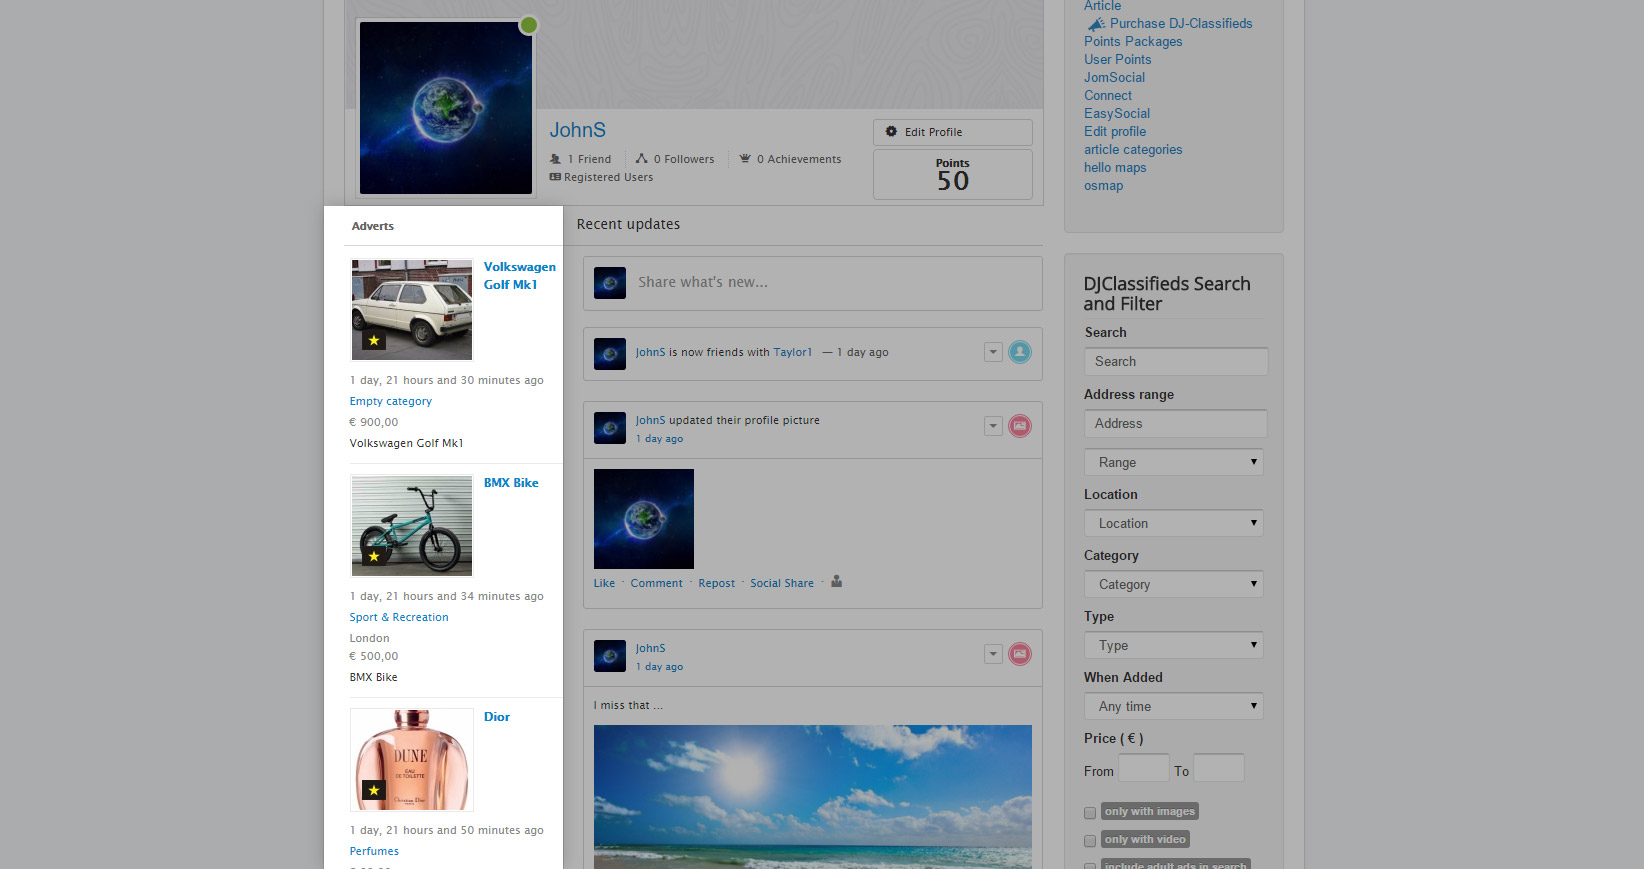
Task: Click Like under the profile picture post
Action: (x=604, y=583)
